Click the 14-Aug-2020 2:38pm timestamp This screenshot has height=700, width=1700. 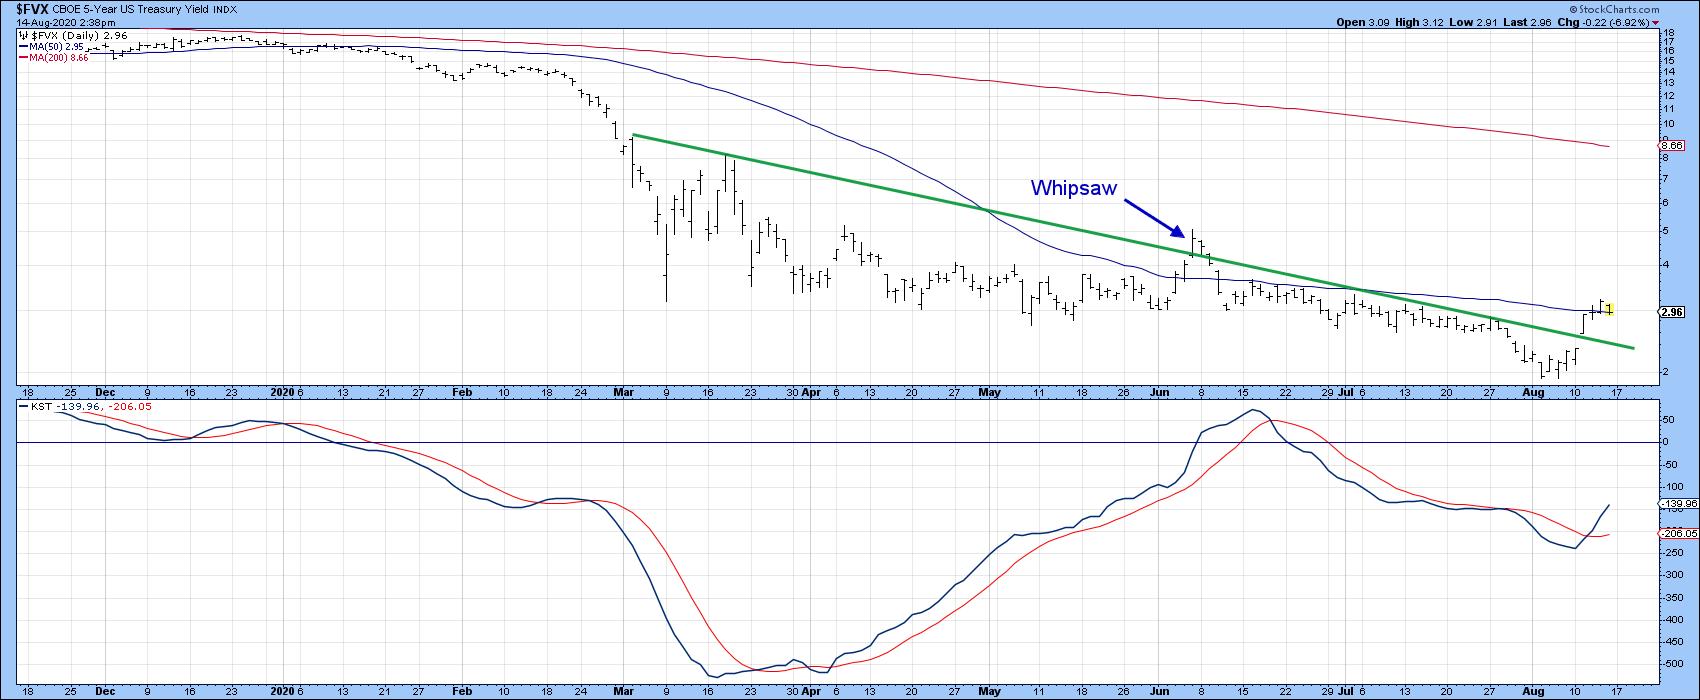coord(50,21)
